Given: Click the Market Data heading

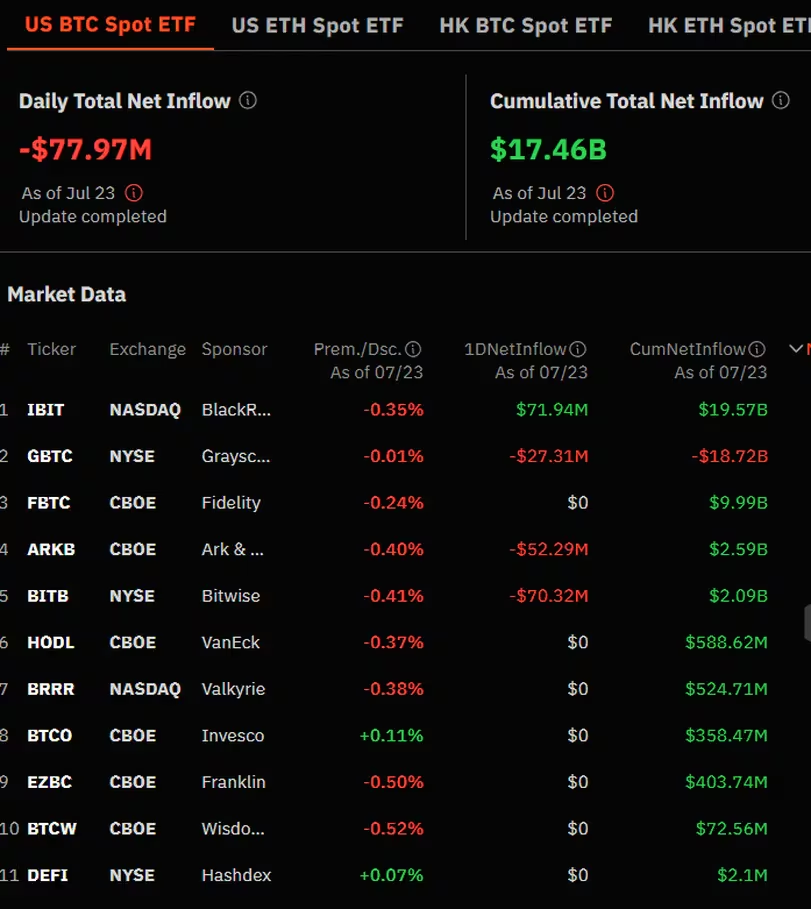Looking at the screenshot, I should pos(67,294).
